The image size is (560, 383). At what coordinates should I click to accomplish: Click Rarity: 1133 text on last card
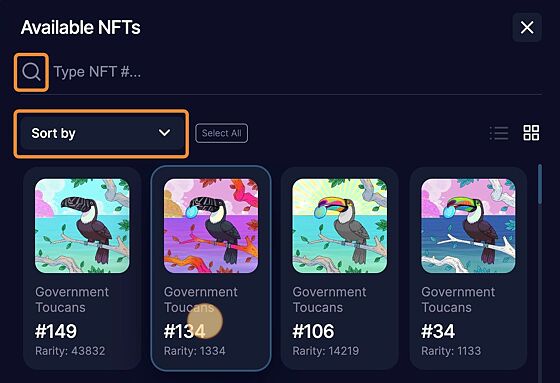click(x=451, y=351)
